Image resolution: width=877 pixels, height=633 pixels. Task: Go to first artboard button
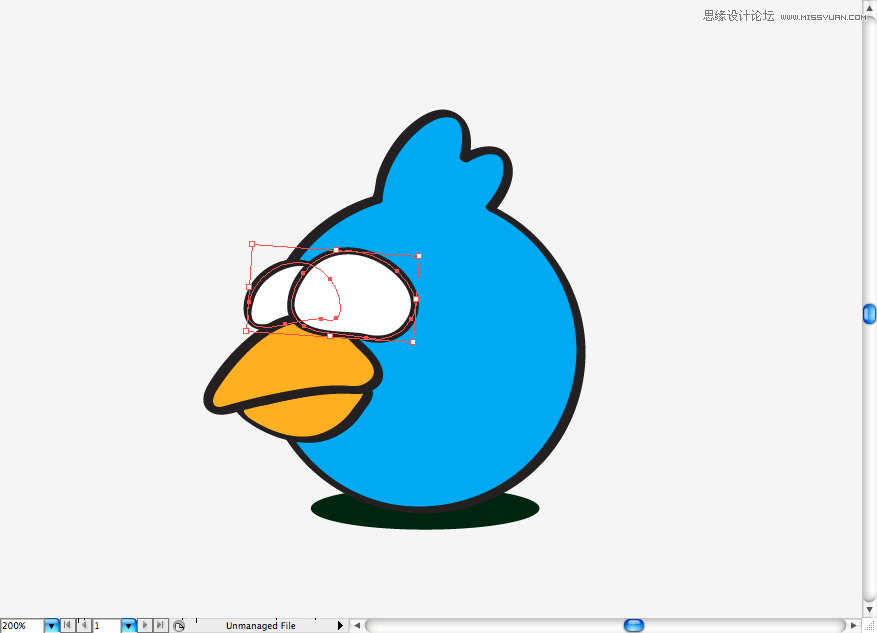pos(67,625)
